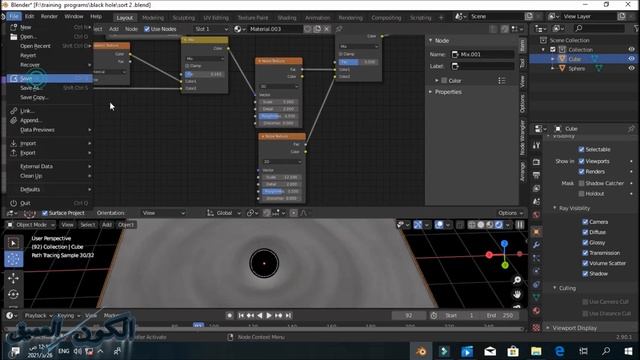Viewport: 640px width, 360px height.
Task: Click the End frame field 250
Action: coord(500,316)
